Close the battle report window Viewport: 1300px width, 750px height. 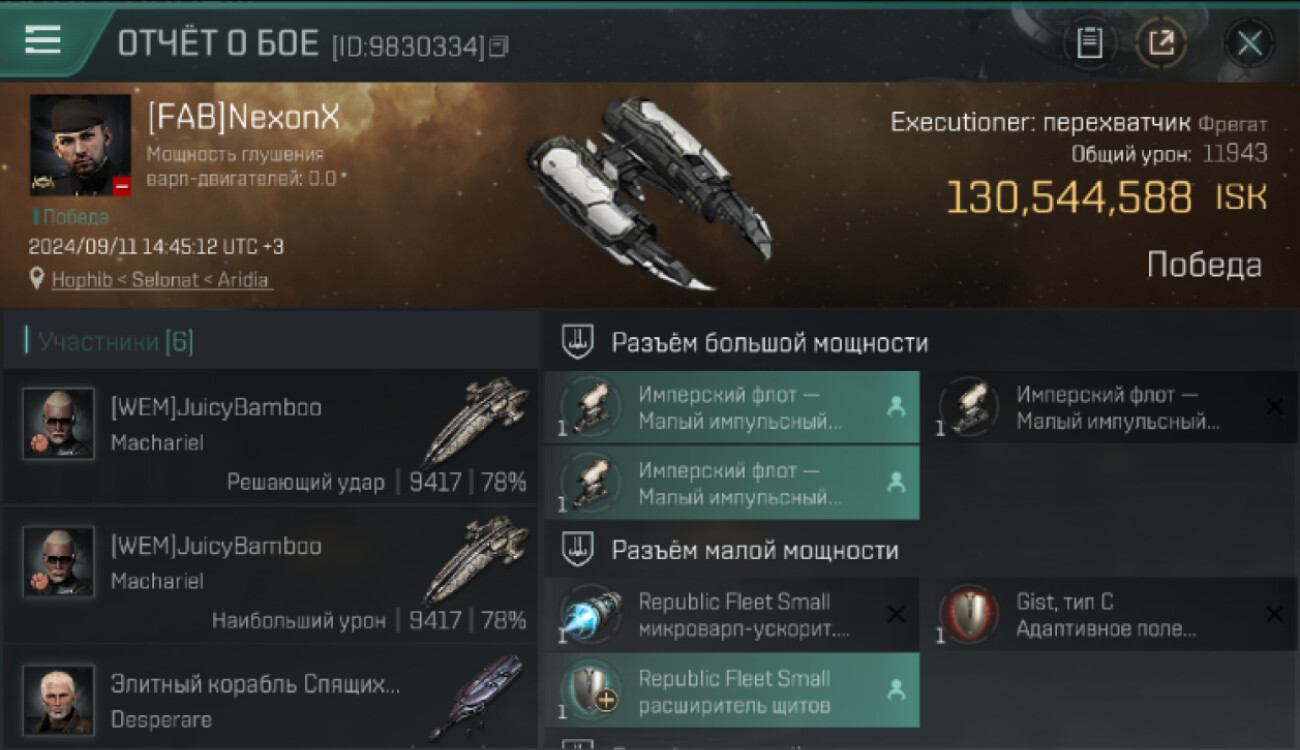1249,43
